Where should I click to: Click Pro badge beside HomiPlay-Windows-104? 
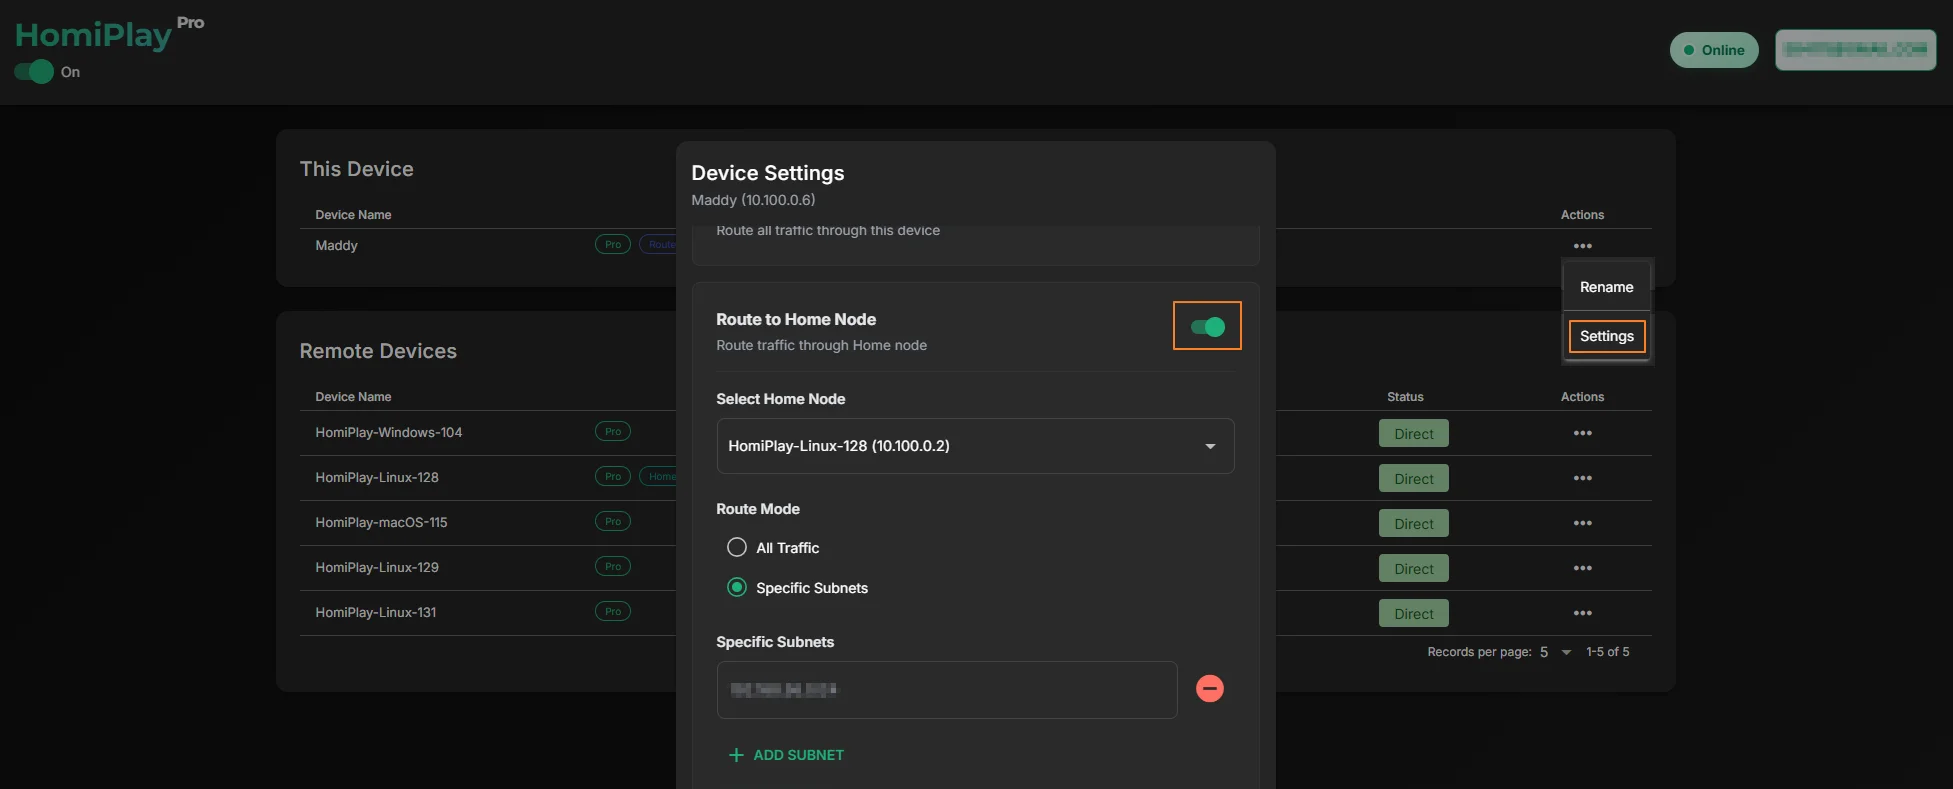tap(613, 432)
